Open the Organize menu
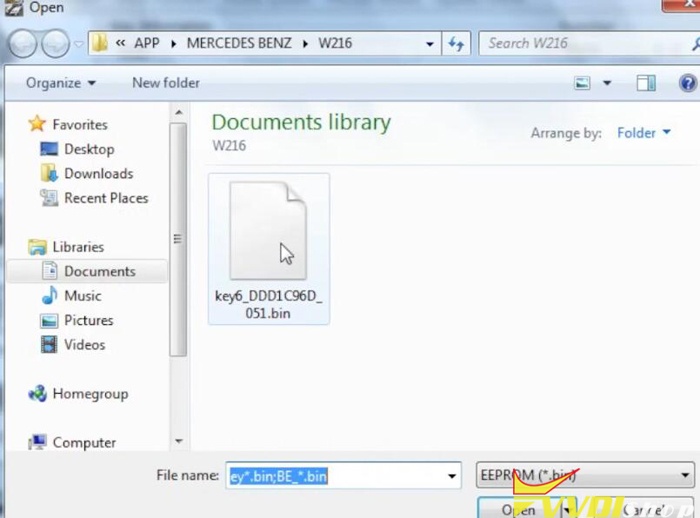700x518 pixels. pyautogui.click(x=61, y=83)
